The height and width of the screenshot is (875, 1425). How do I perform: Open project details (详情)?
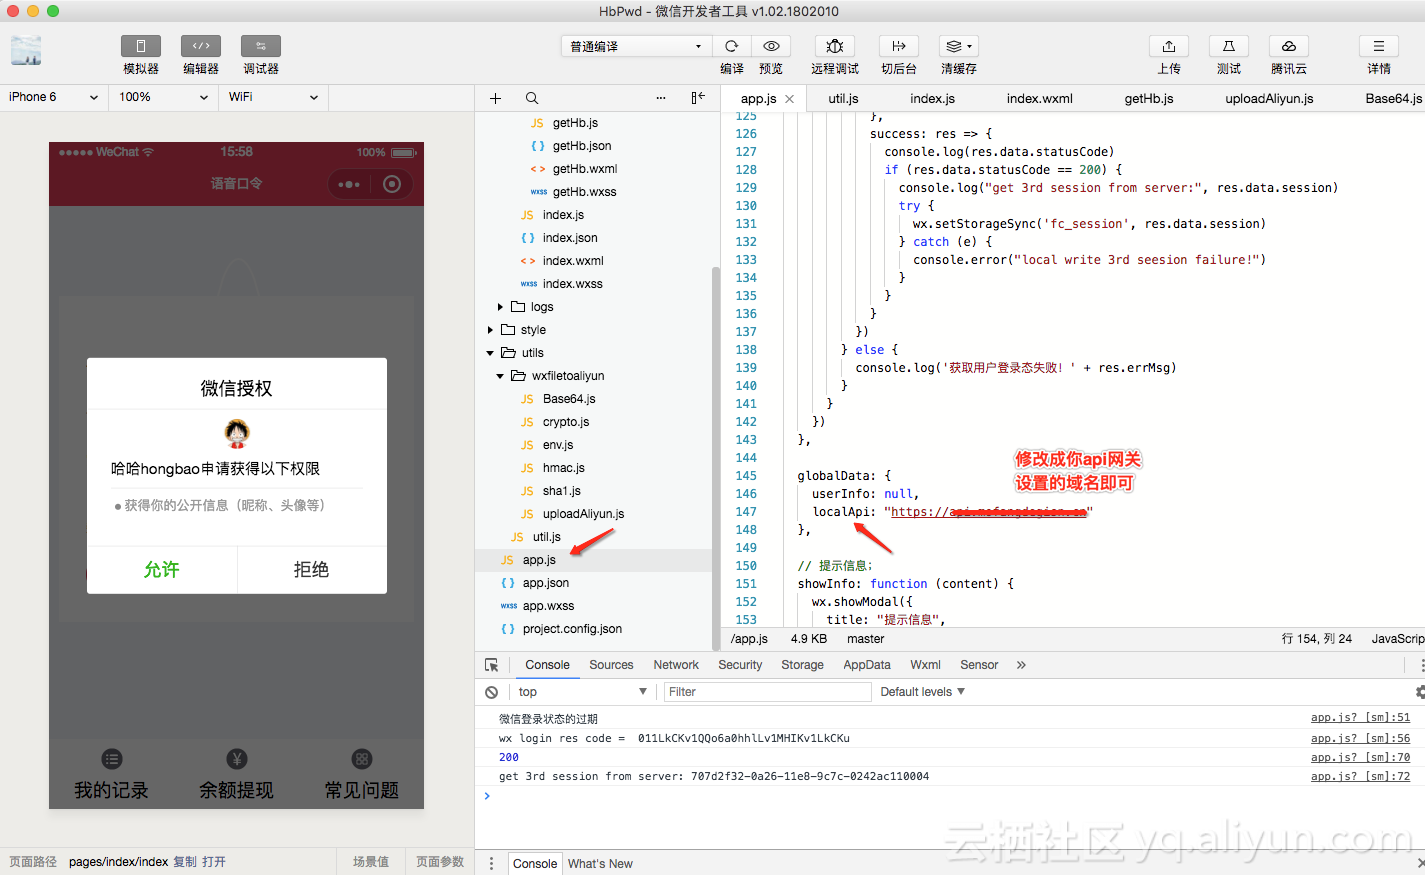point(1379,46)
